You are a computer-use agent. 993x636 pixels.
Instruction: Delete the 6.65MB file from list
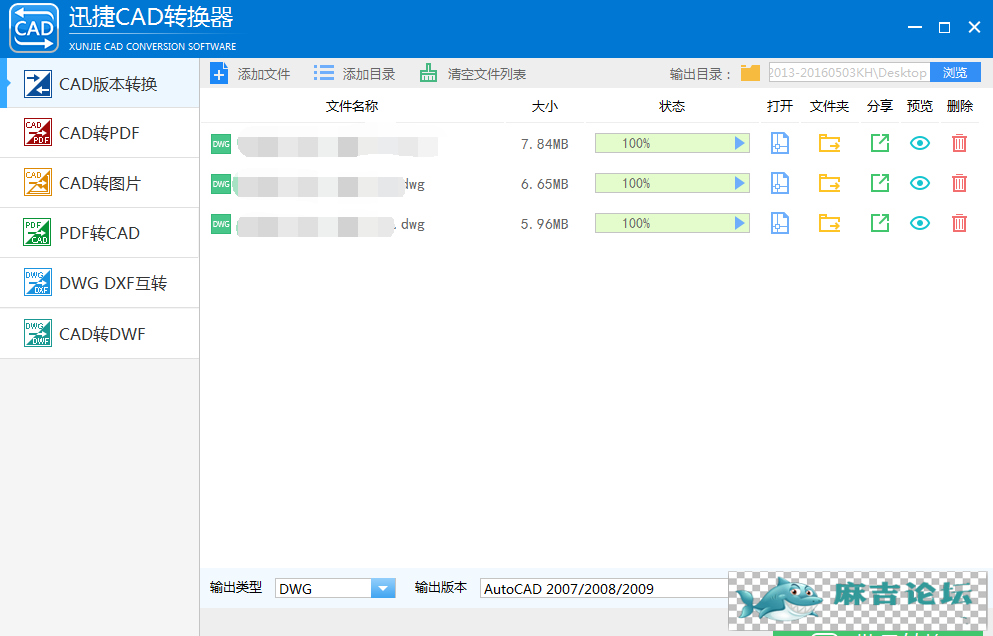[959, 184]
